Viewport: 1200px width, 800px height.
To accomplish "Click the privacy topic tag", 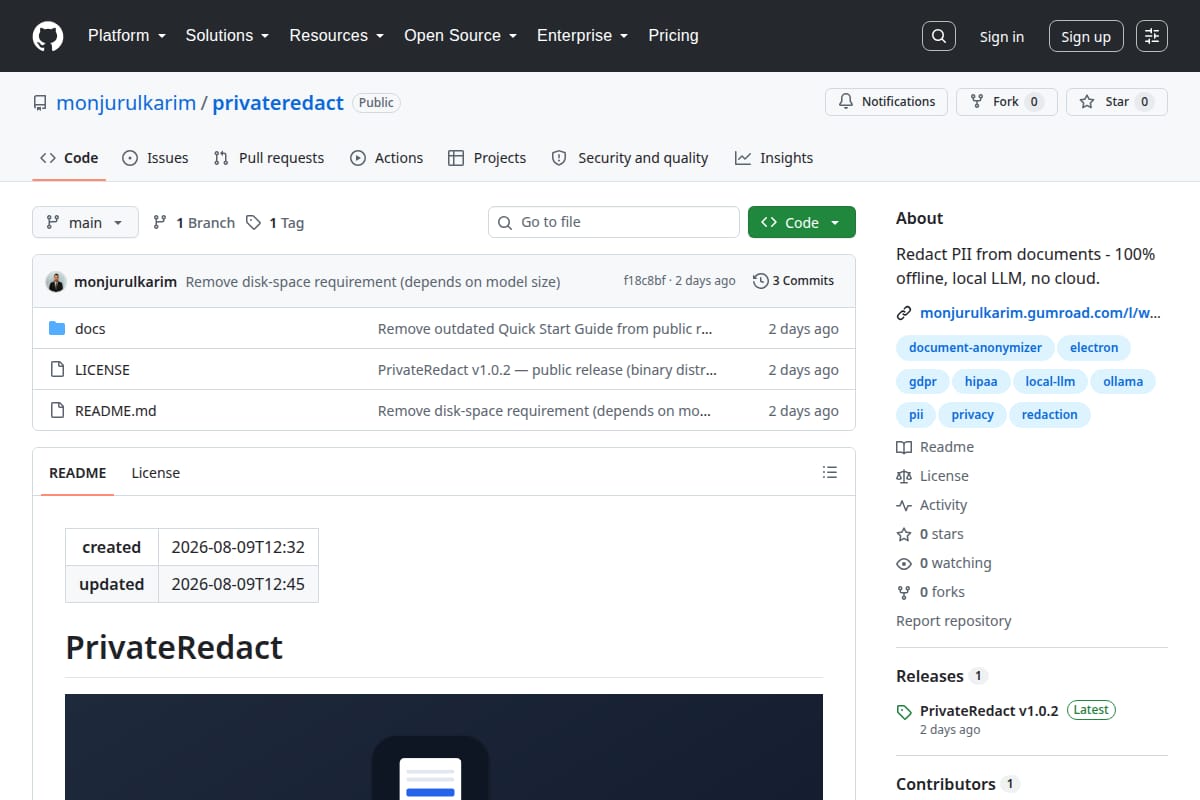I will coord(973,414).
